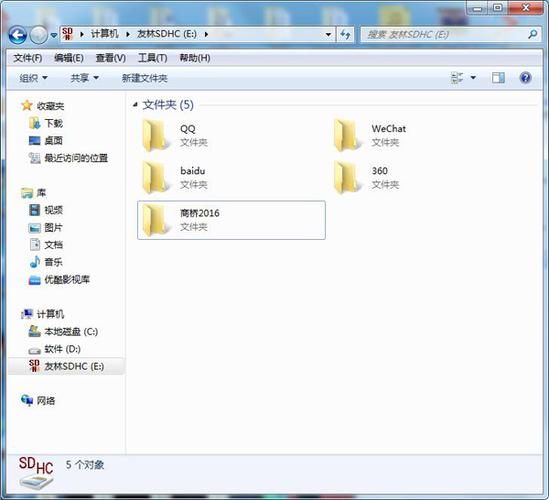Open the 音乐 library
Viewport: 549px width, 500px height.
click(54, 262)
